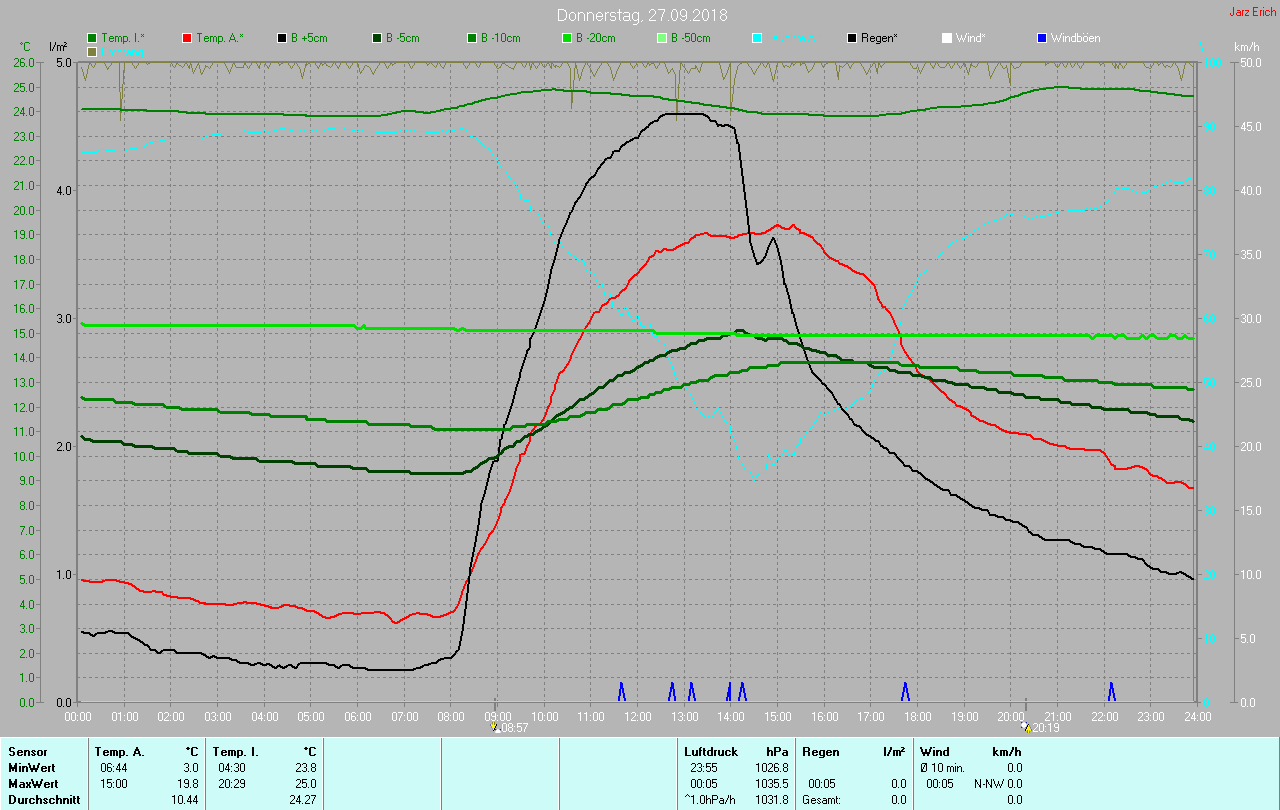1280x810 pixels.
Task: Click the Temp. A. max value '19.8'
Action: (x=188, y=784)
